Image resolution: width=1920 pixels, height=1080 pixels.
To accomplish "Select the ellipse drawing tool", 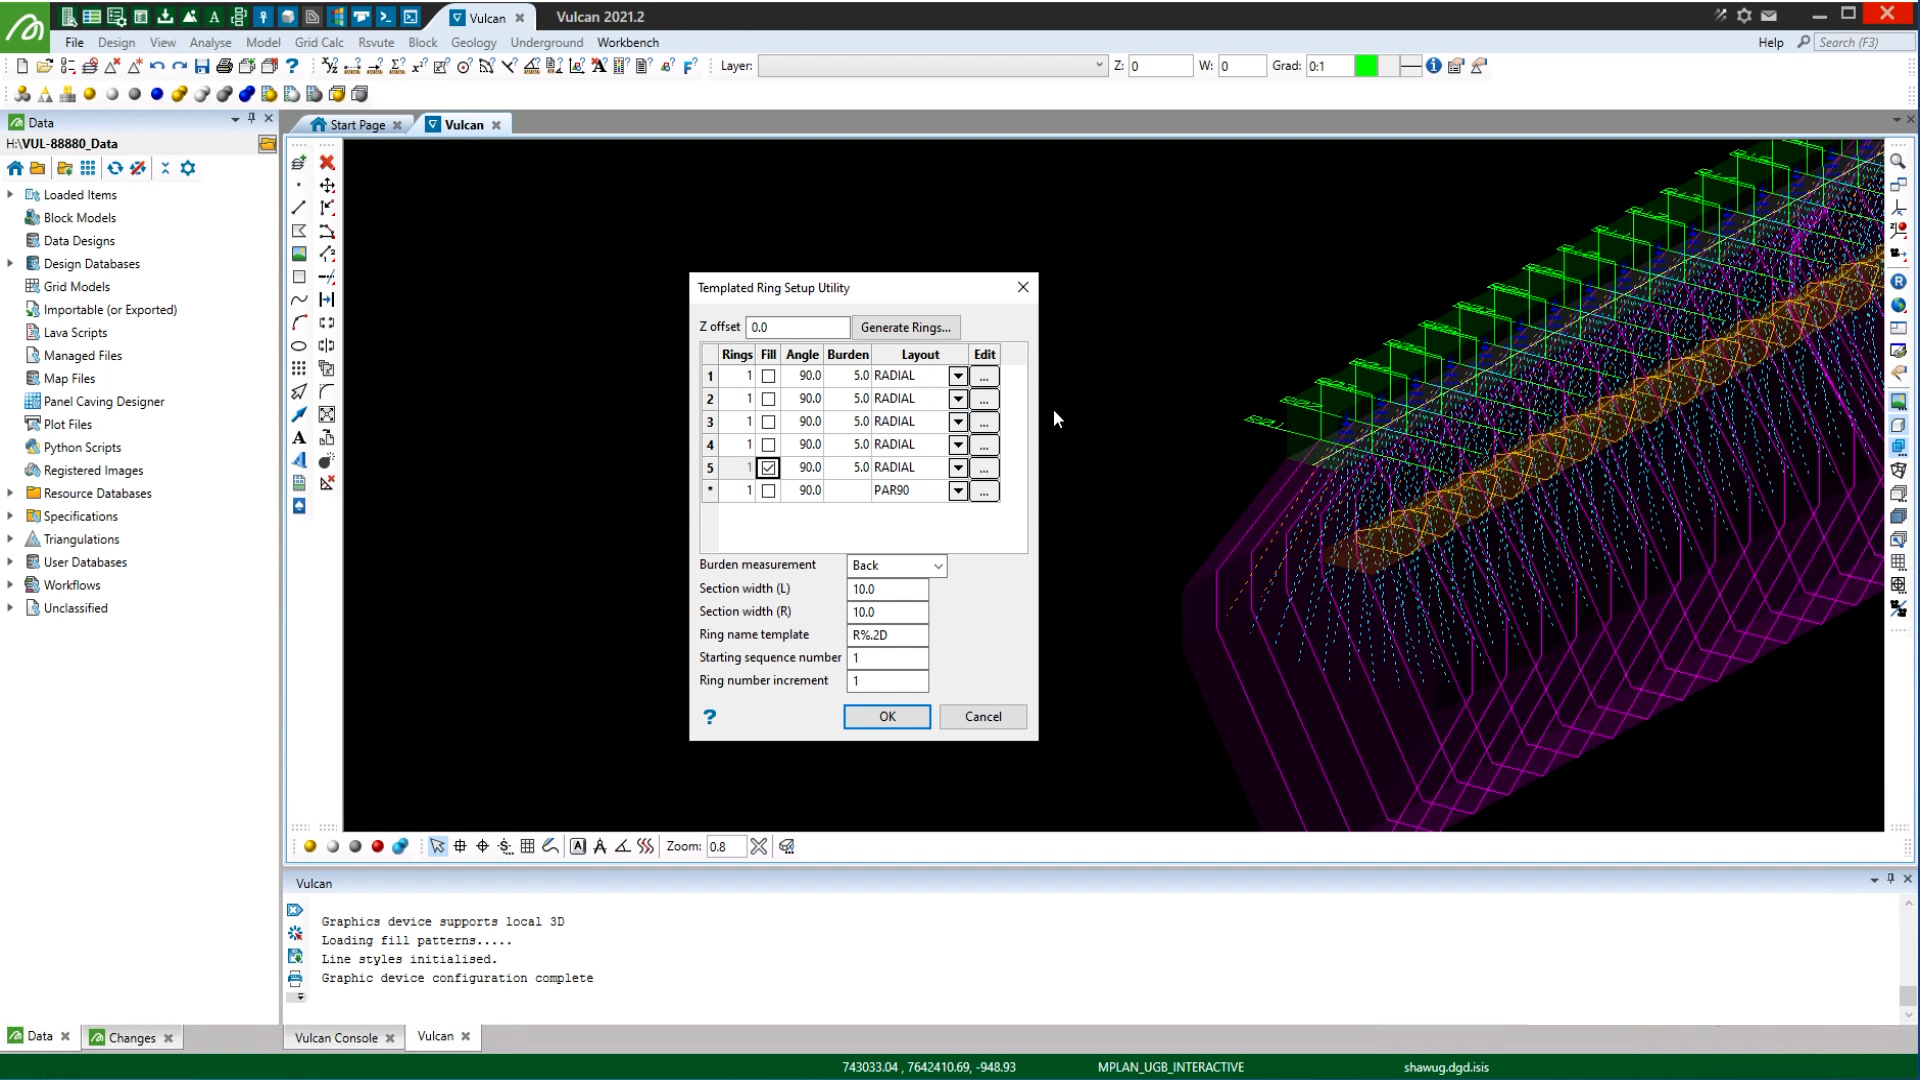I will (x=299, y=346).
